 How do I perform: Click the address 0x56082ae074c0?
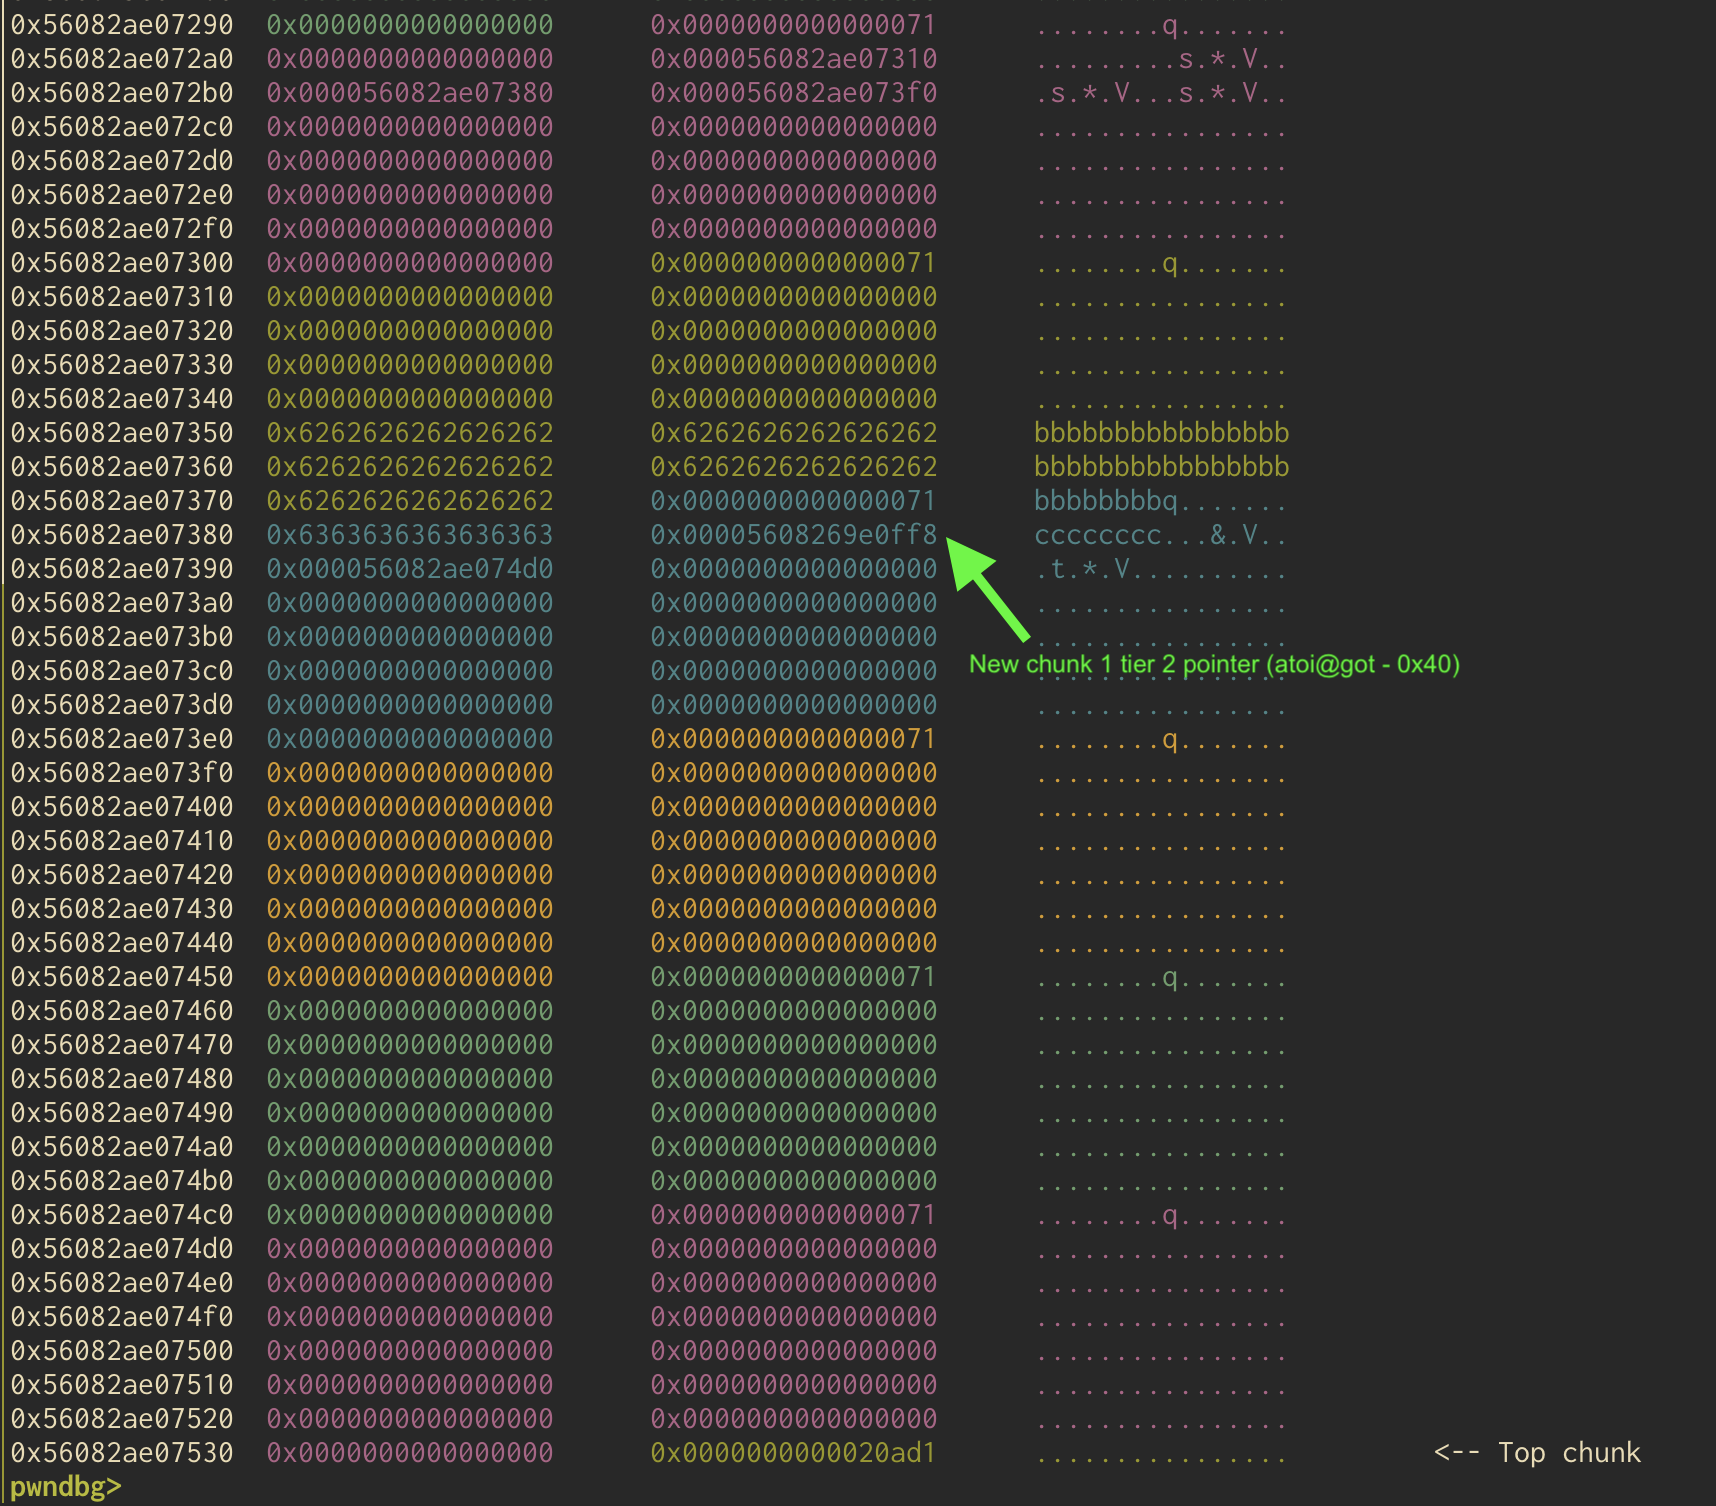[x=121, y=1215]
